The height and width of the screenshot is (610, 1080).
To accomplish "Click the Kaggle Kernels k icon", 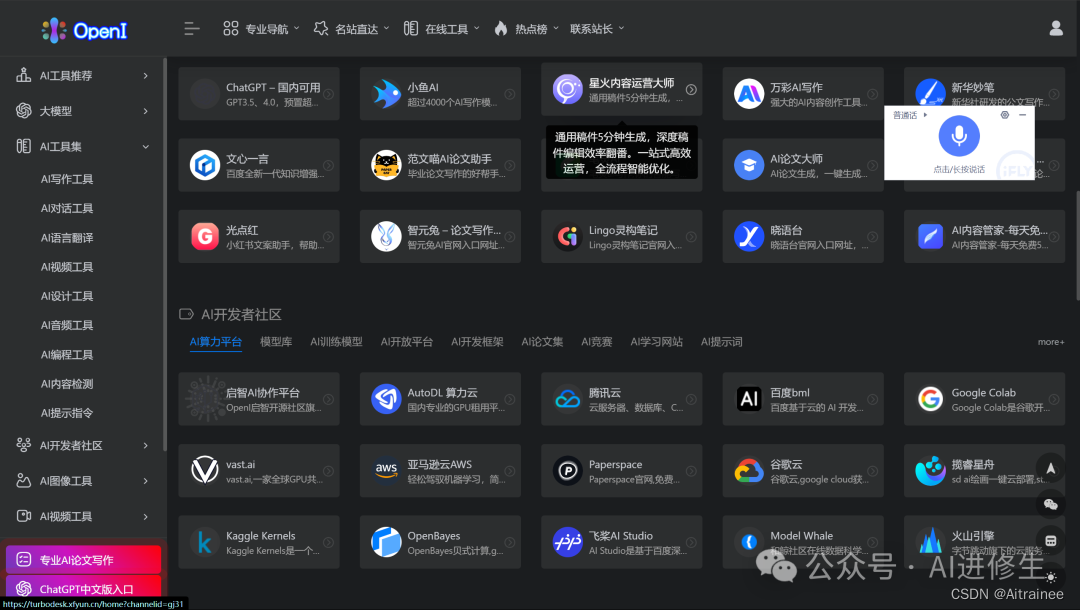I will coord(205,543).
